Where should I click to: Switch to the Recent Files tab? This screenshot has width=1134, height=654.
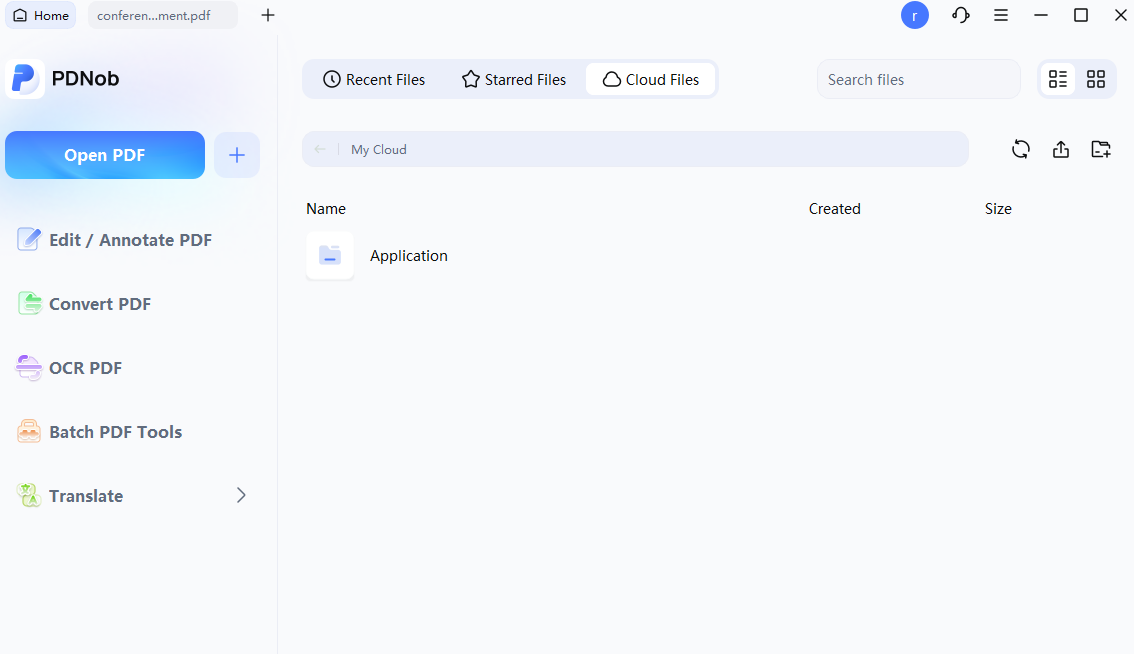click(374, 80)
